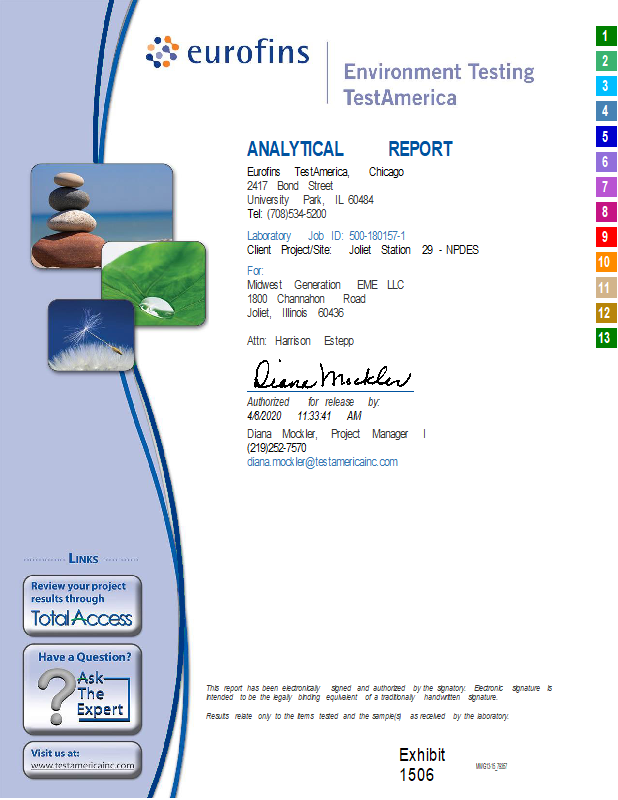The image size is (618, 800).
Task: Visit the www.testamericainc.com link button
Action: pos(82,760)
